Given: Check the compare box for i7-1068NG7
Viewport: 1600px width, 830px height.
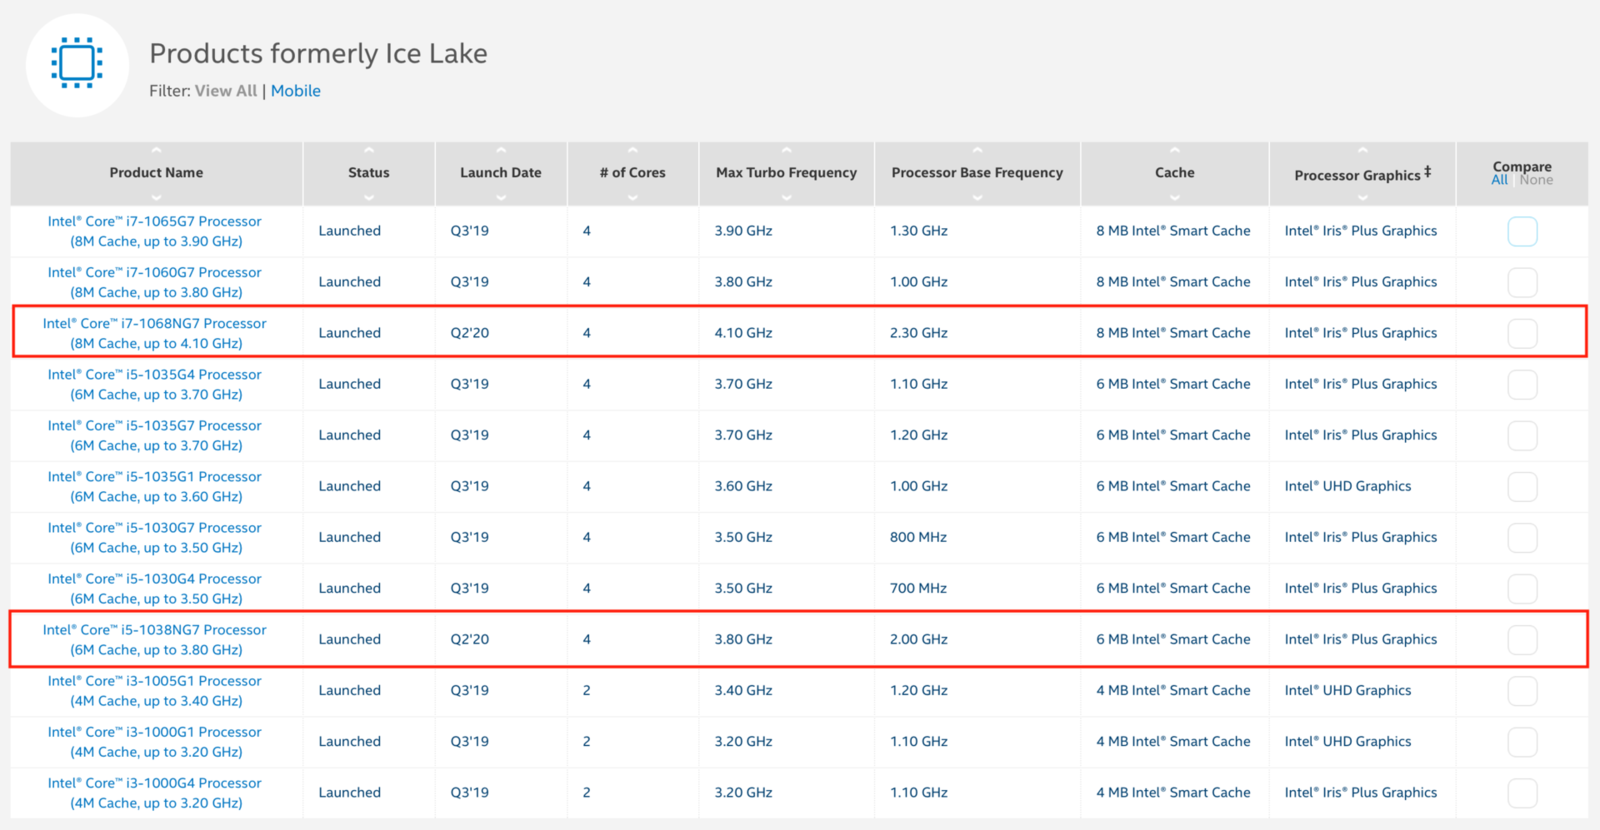Looking at the screenshot, I should [1522, 333].
